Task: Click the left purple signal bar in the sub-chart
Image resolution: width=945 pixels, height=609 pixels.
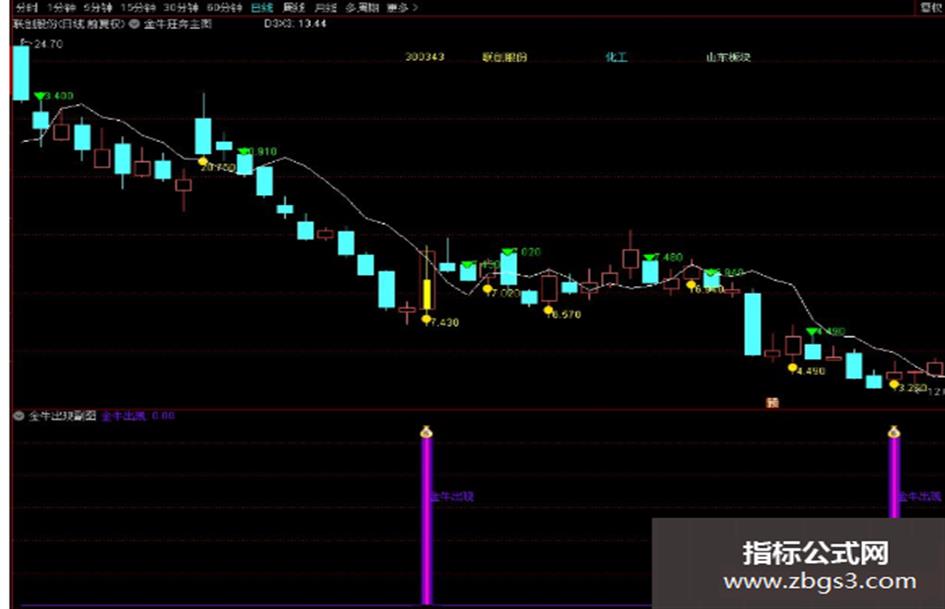Action: pos(427,521)
